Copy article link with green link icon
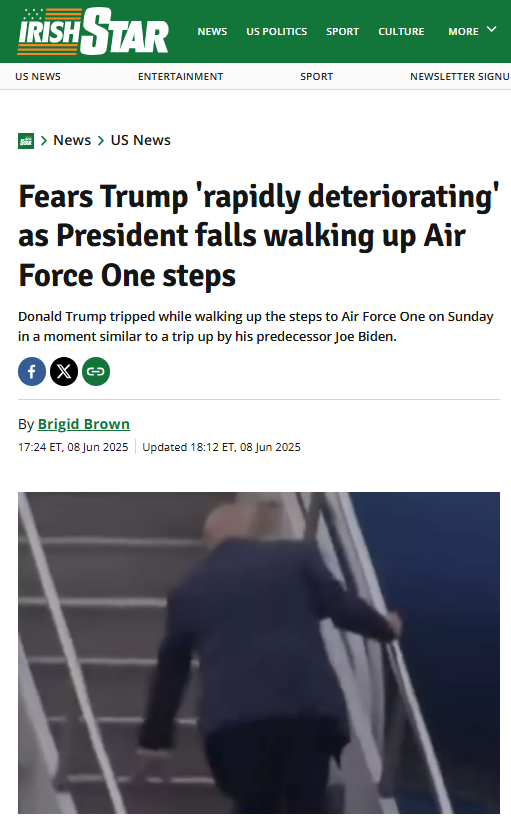Screen dimensions: 511x824 click(96, 372)
